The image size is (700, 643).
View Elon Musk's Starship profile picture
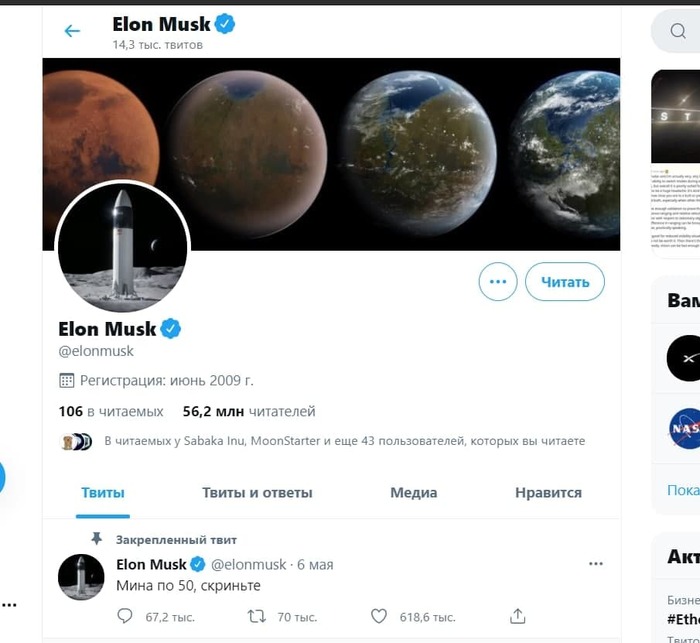tap(122, 247)
